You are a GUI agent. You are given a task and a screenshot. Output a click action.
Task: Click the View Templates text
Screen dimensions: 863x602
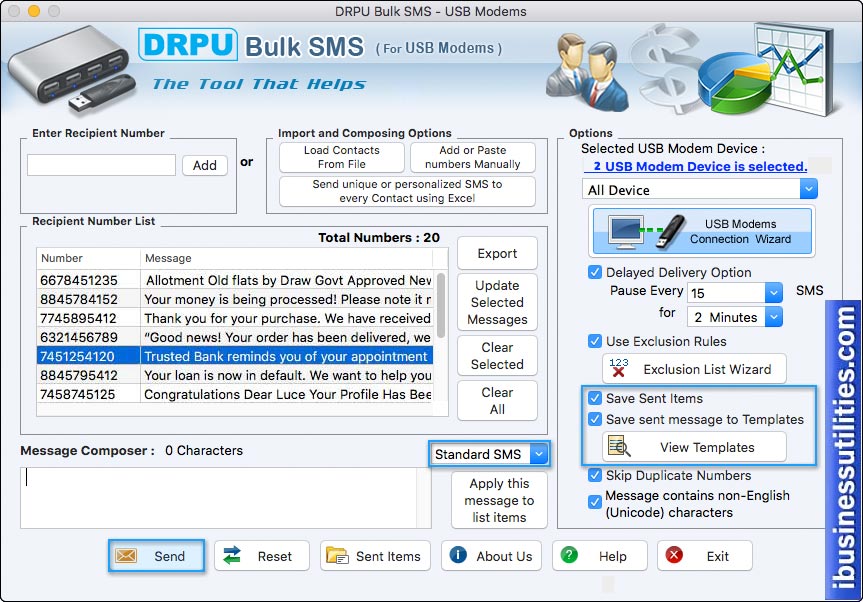pyautogui.click(x=707, y=447)
